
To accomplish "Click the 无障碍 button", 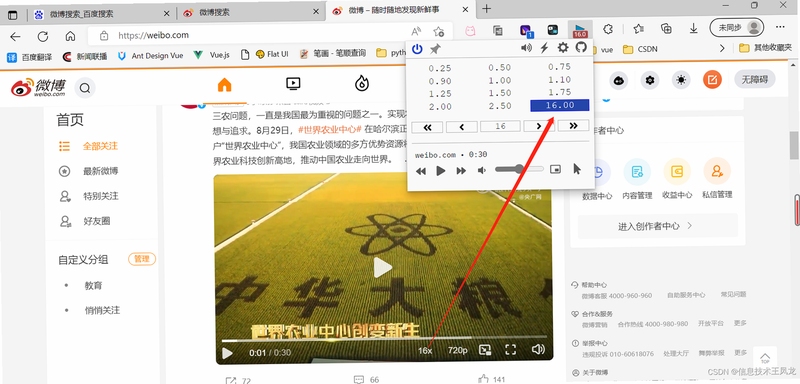I will 755,79.
